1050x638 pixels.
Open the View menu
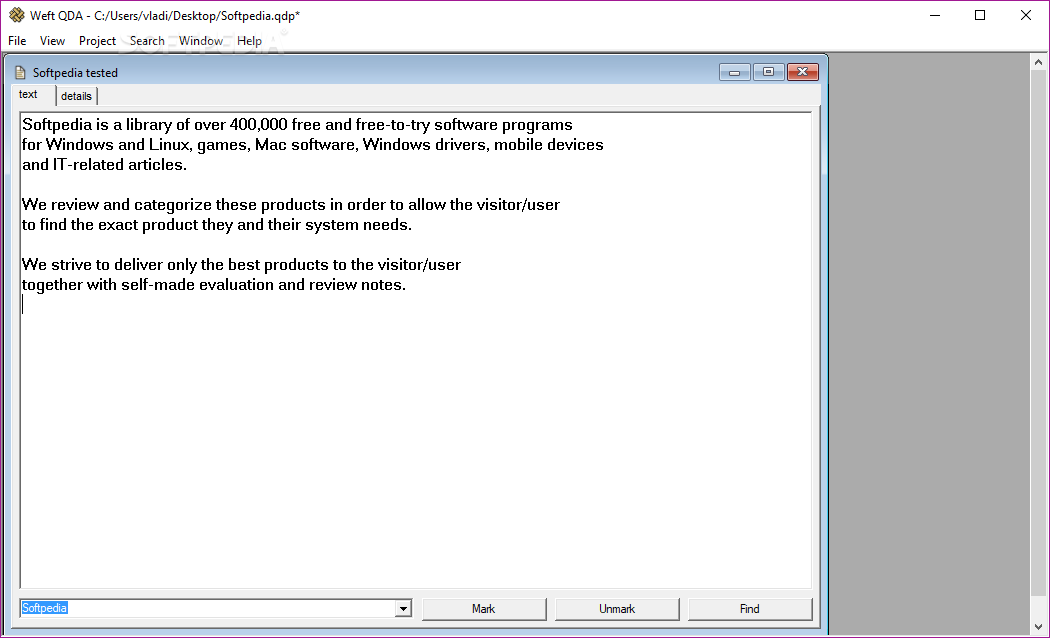52,41
